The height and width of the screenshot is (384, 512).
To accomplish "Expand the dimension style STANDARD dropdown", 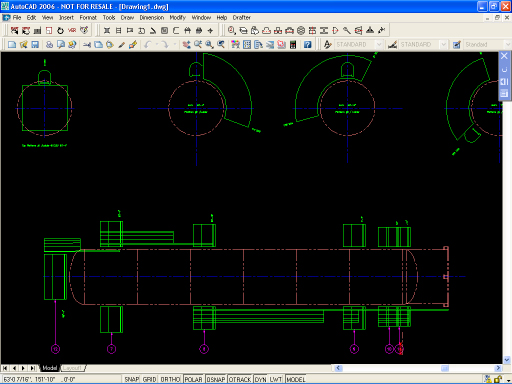I will tap(443, 44).
